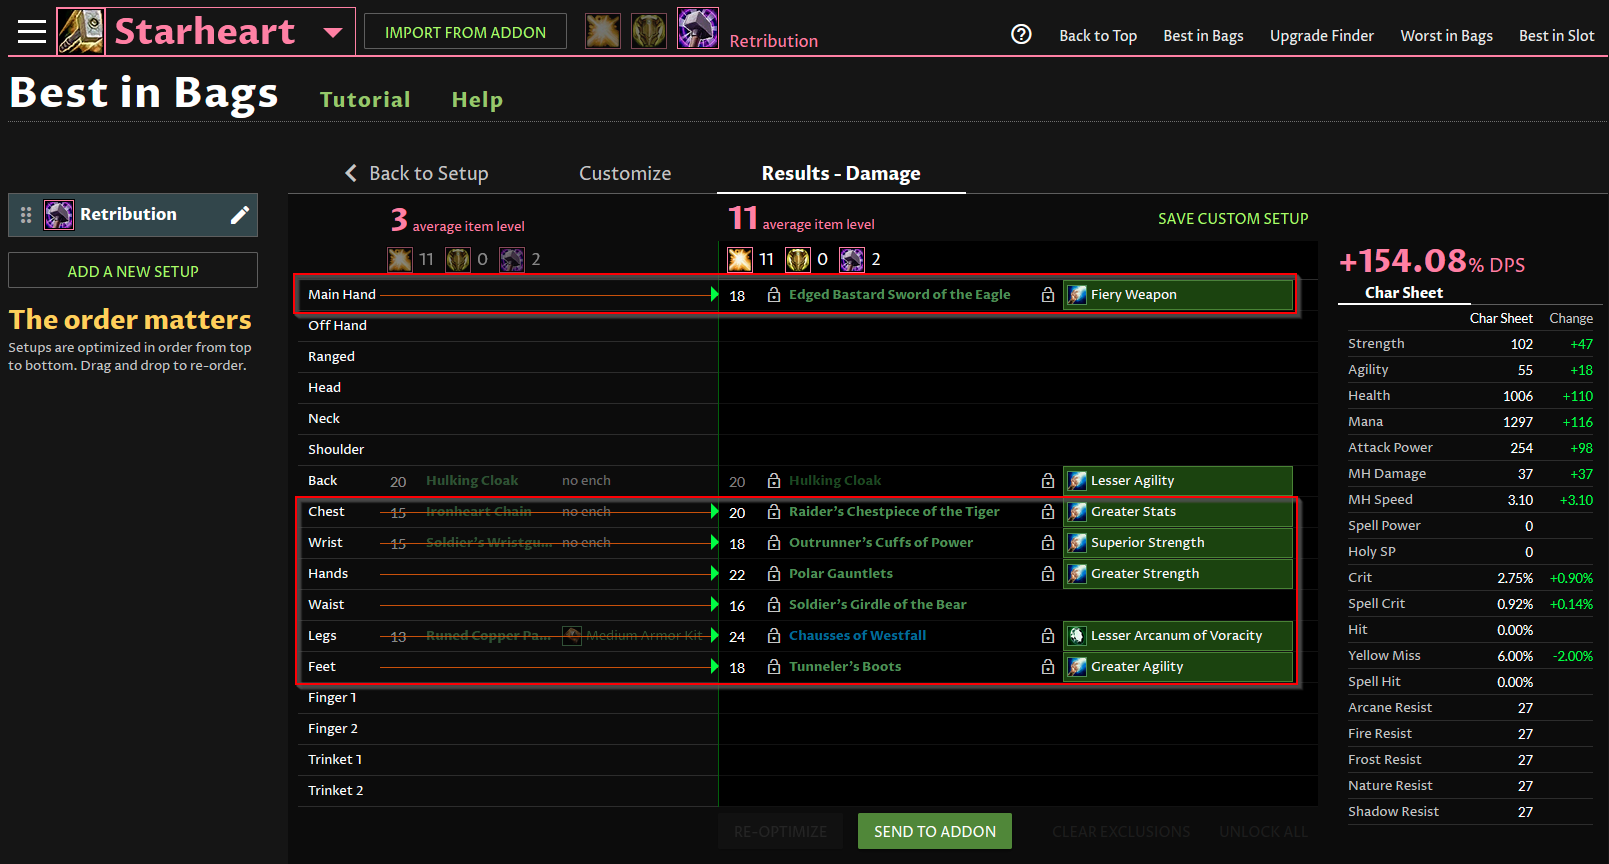Image resolution: width=1609 pixels, height=864 pixels.
Task: Open the Customize tab
Action: tap(625, 174)
